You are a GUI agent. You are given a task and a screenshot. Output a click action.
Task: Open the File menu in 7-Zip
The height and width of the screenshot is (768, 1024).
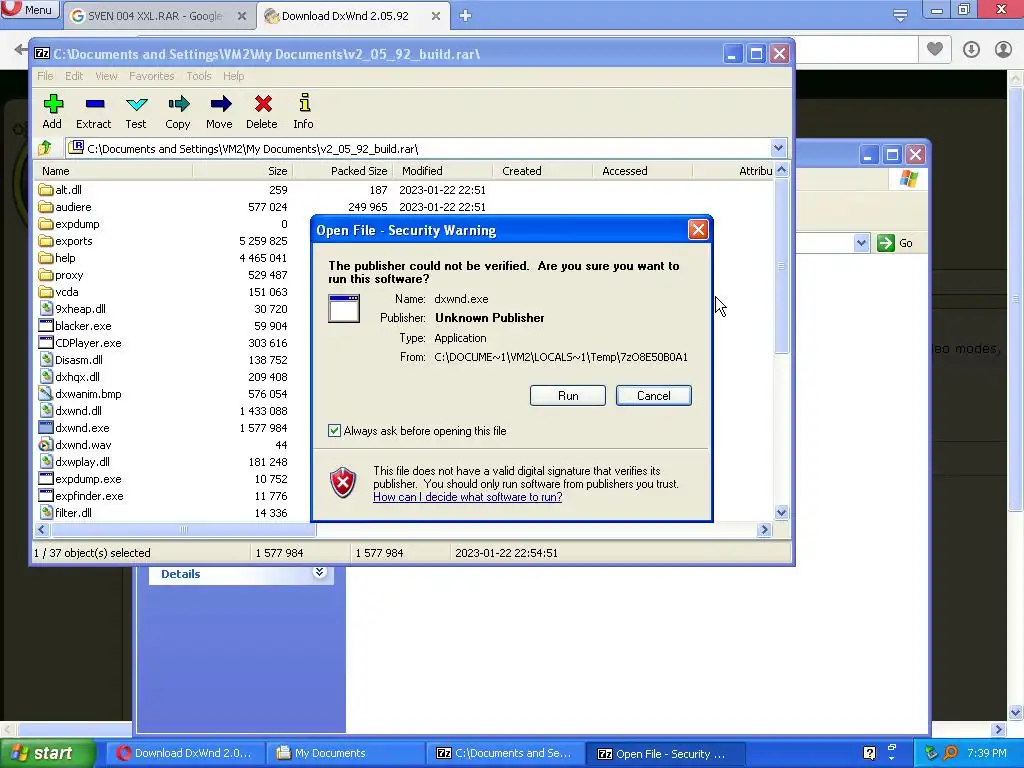(45, 76)
